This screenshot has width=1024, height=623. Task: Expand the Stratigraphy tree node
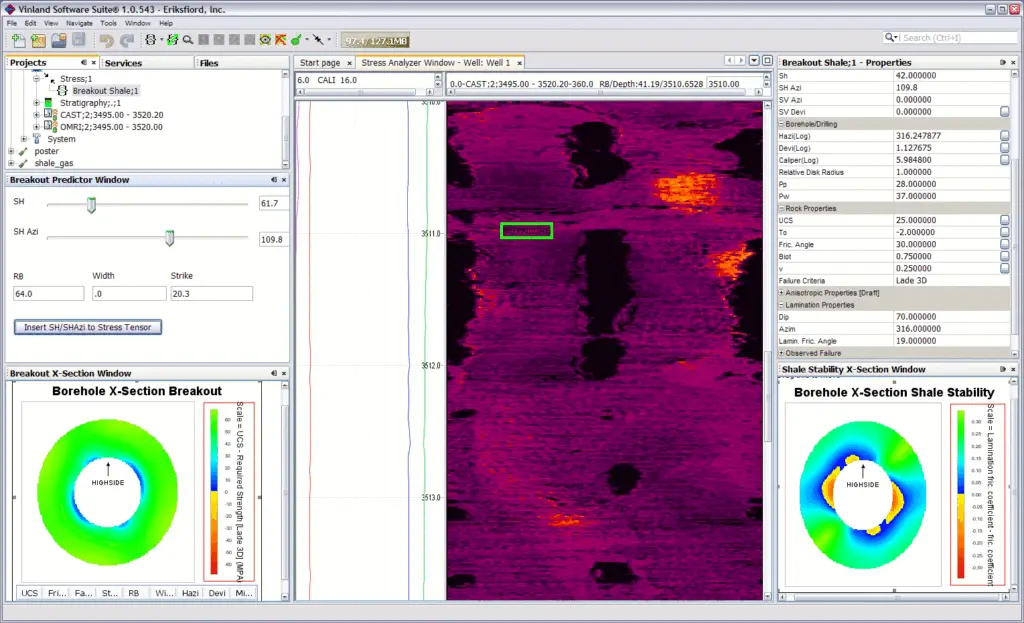(x=37, y=102)
